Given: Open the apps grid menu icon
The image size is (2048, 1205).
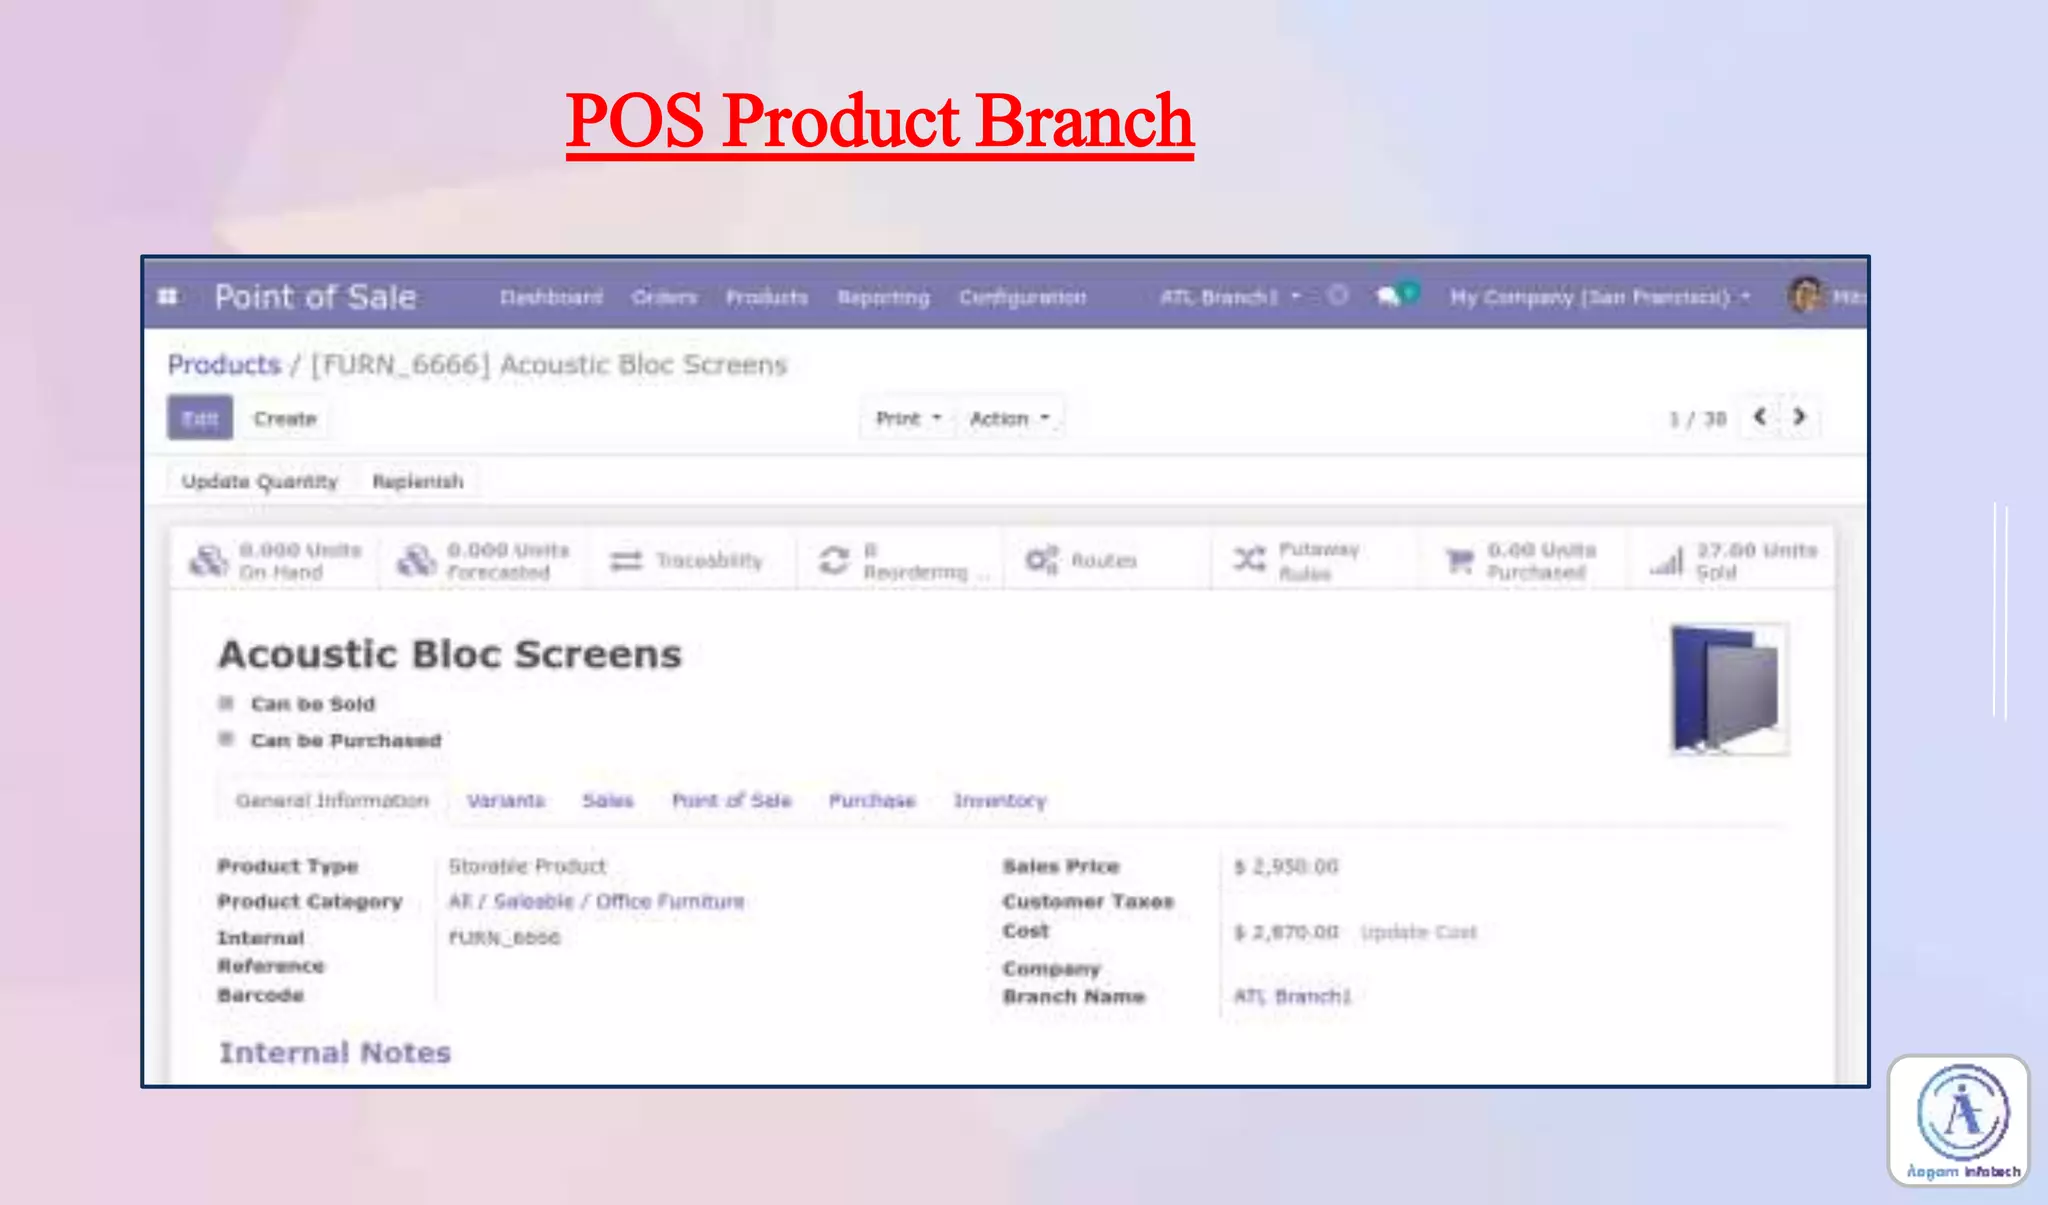Looking at the screenshot, I should pos(168,297).
